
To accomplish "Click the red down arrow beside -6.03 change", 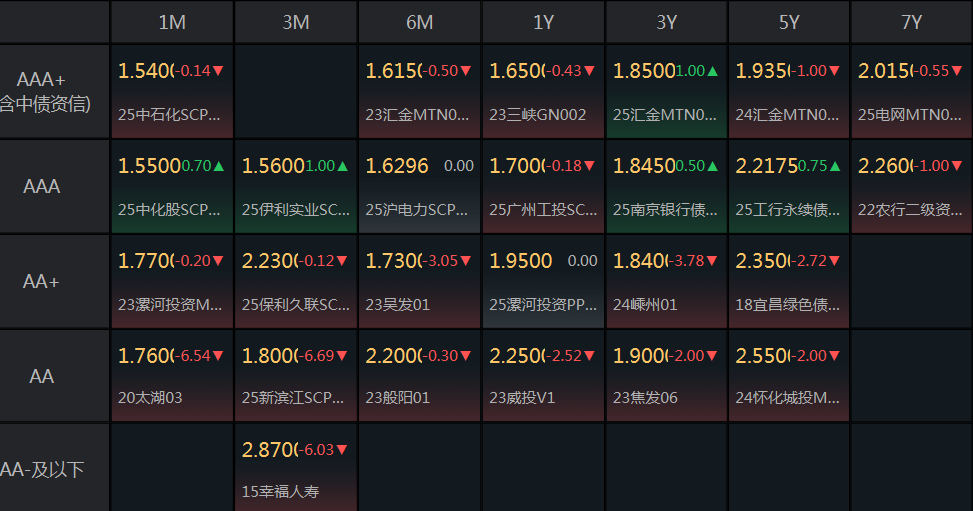I will 342,451.
